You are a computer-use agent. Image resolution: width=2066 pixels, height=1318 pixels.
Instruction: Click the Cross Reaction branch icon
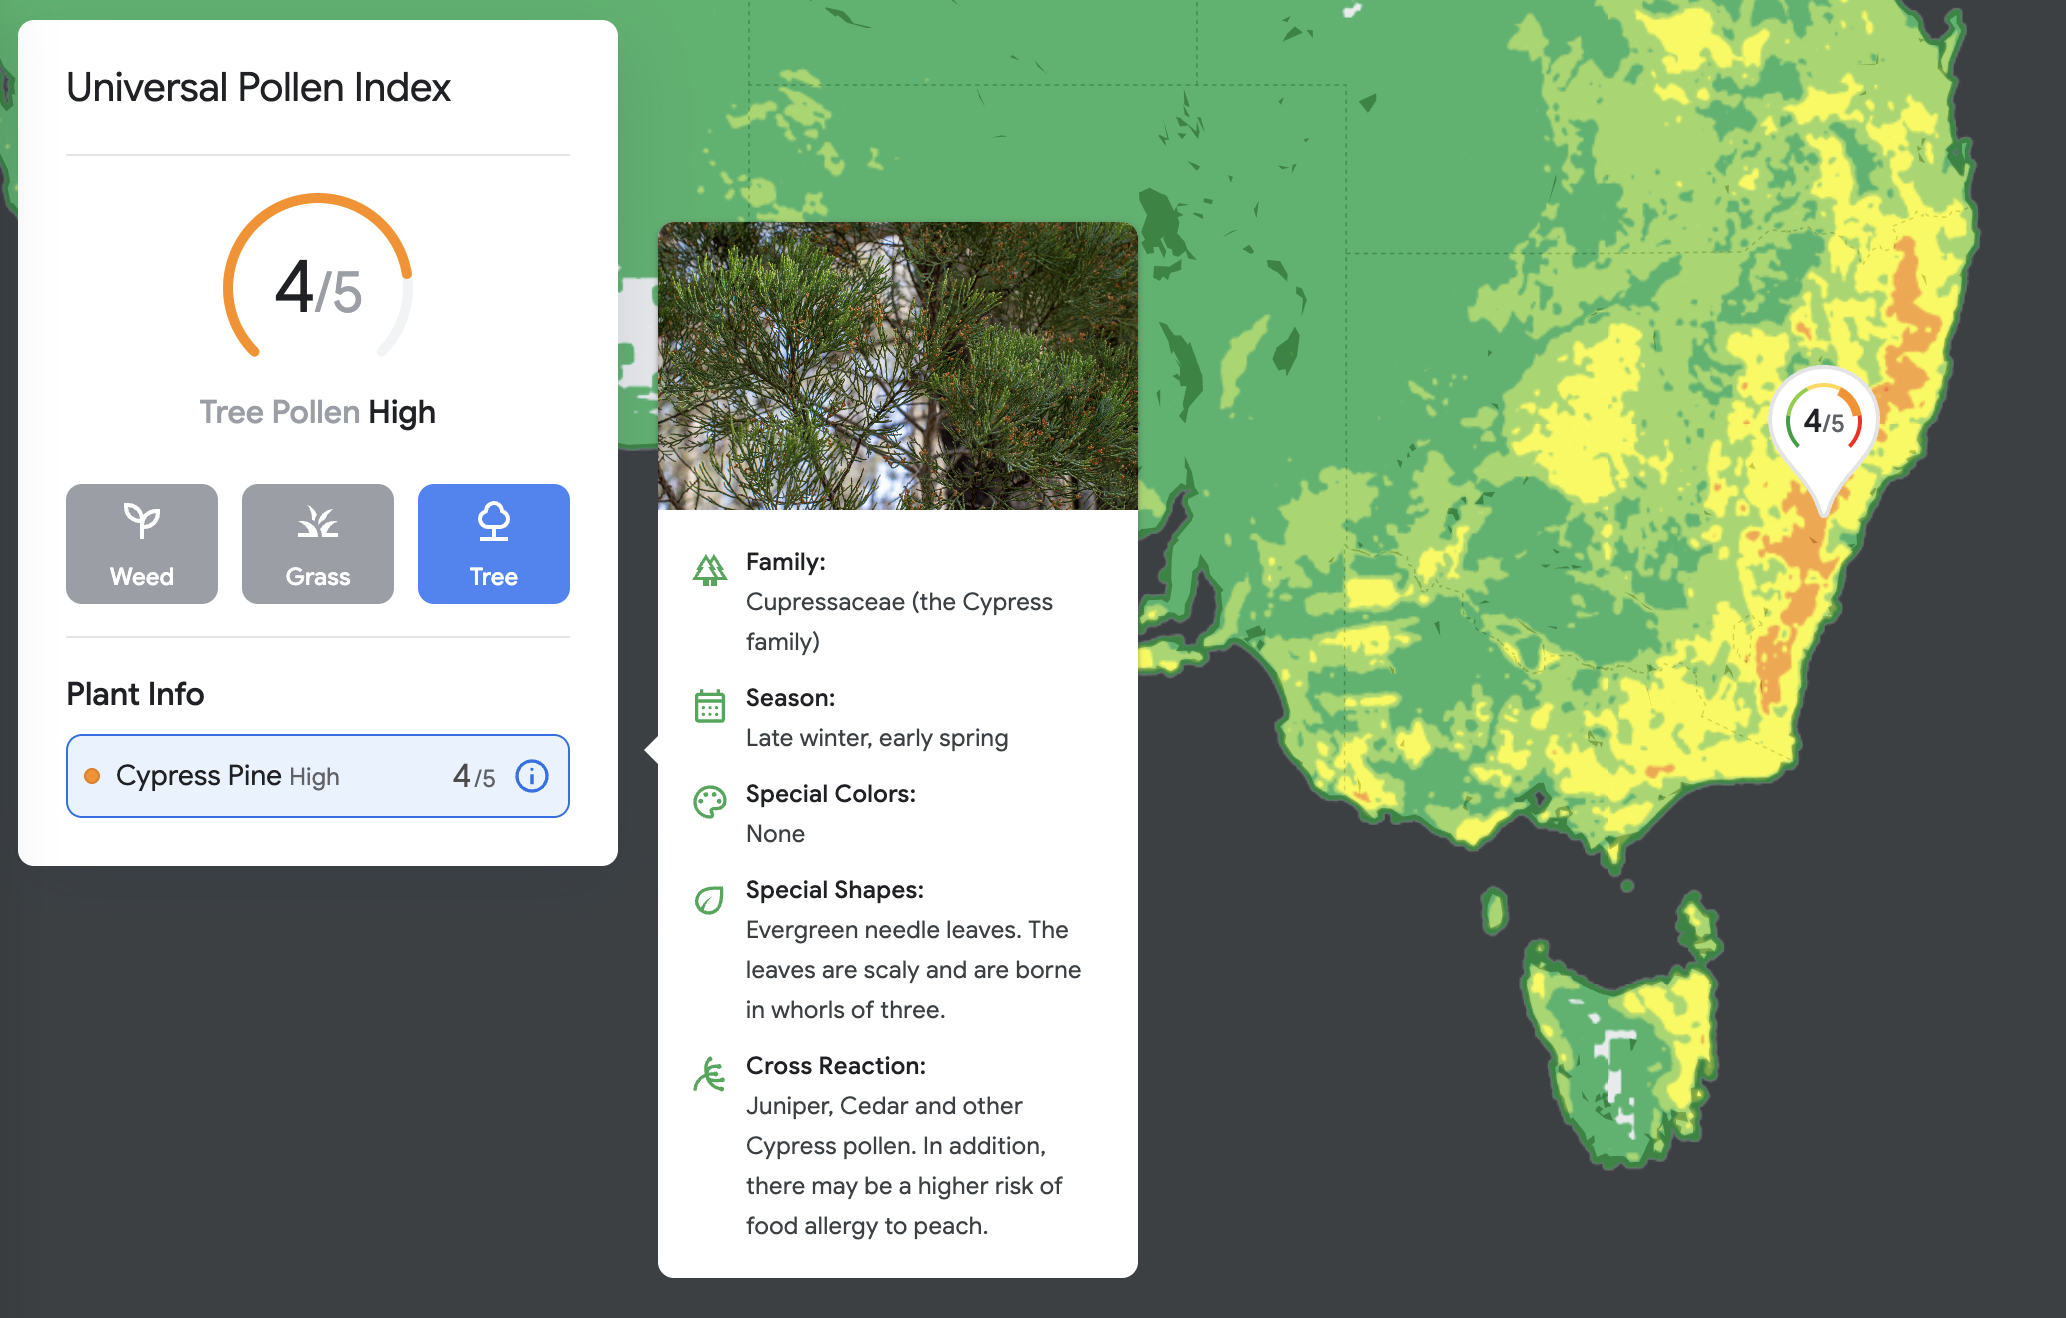coord(710,1075)
